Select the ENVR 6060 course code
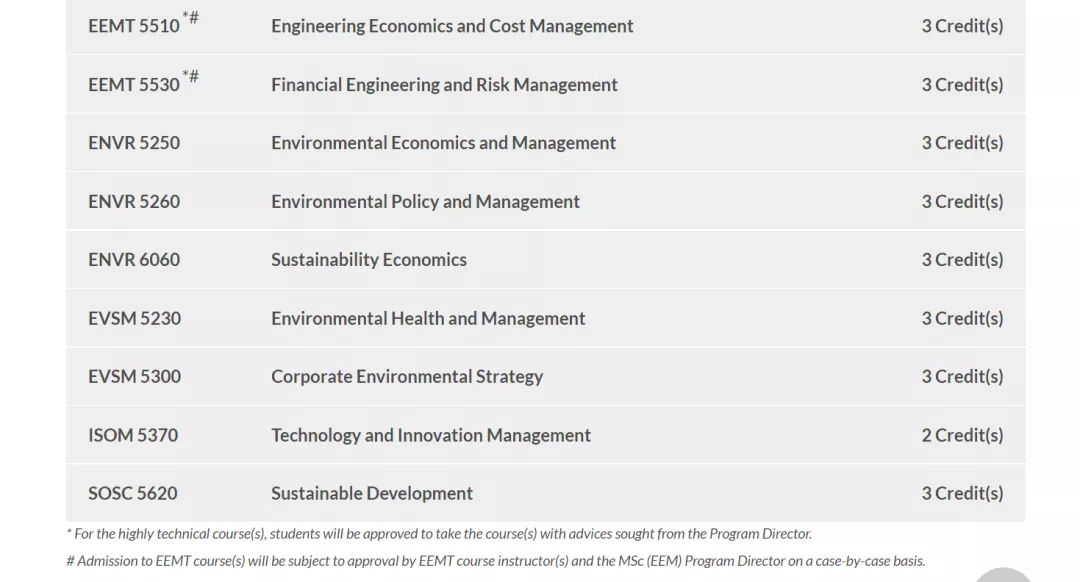The width and height of the screenshot is (1080, 582). click(134, 260)
